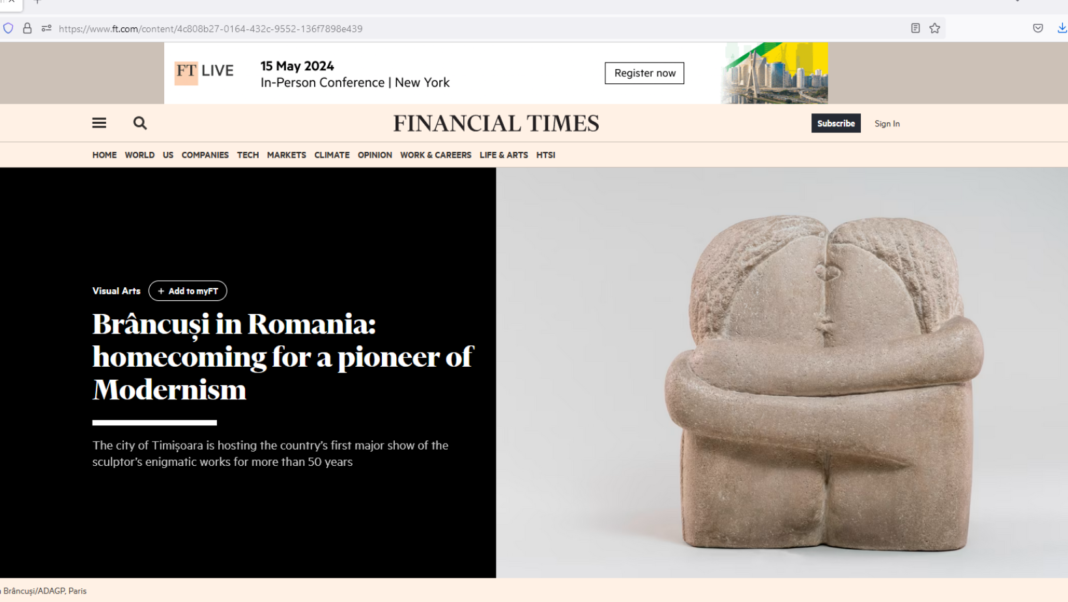Open the site permissions icon
Image resolution: width=1068 pixels, height=602 pixels.
coord(46,28)
